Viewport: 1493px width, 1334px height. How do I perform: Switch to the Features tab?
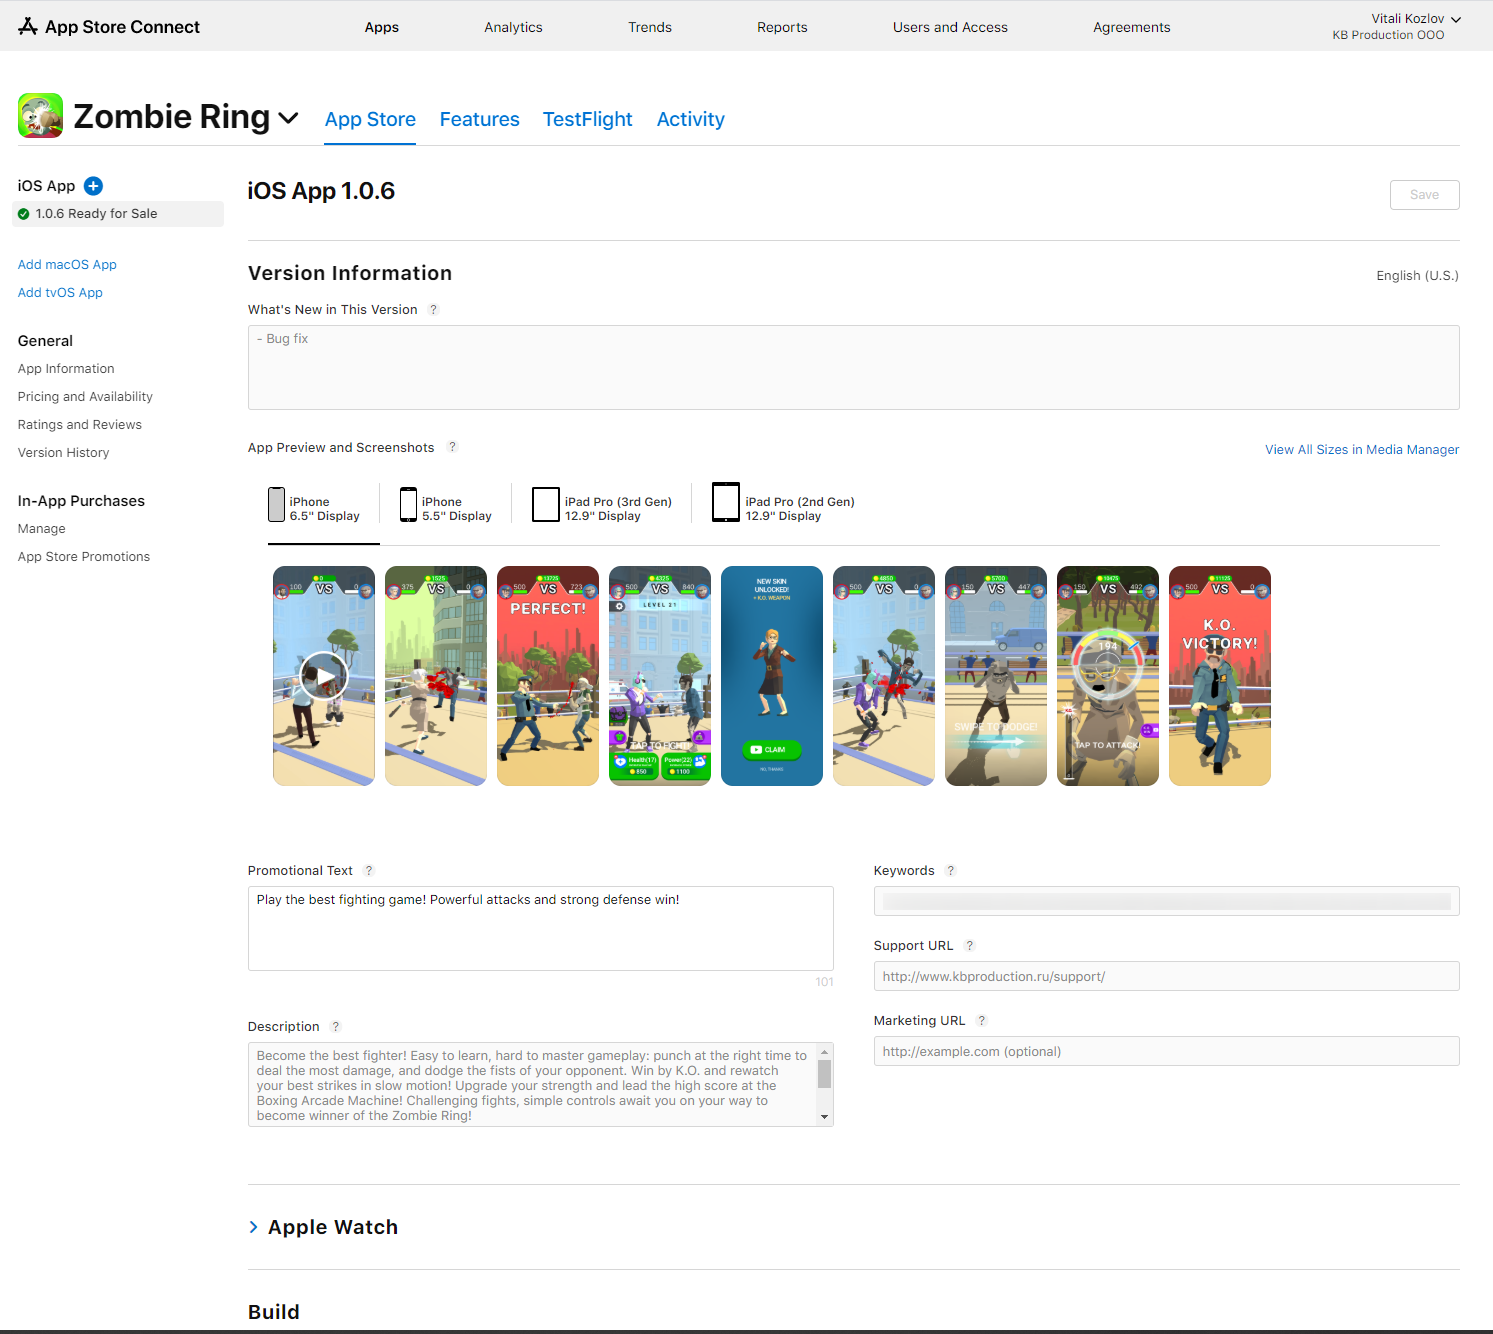[480, 119]
